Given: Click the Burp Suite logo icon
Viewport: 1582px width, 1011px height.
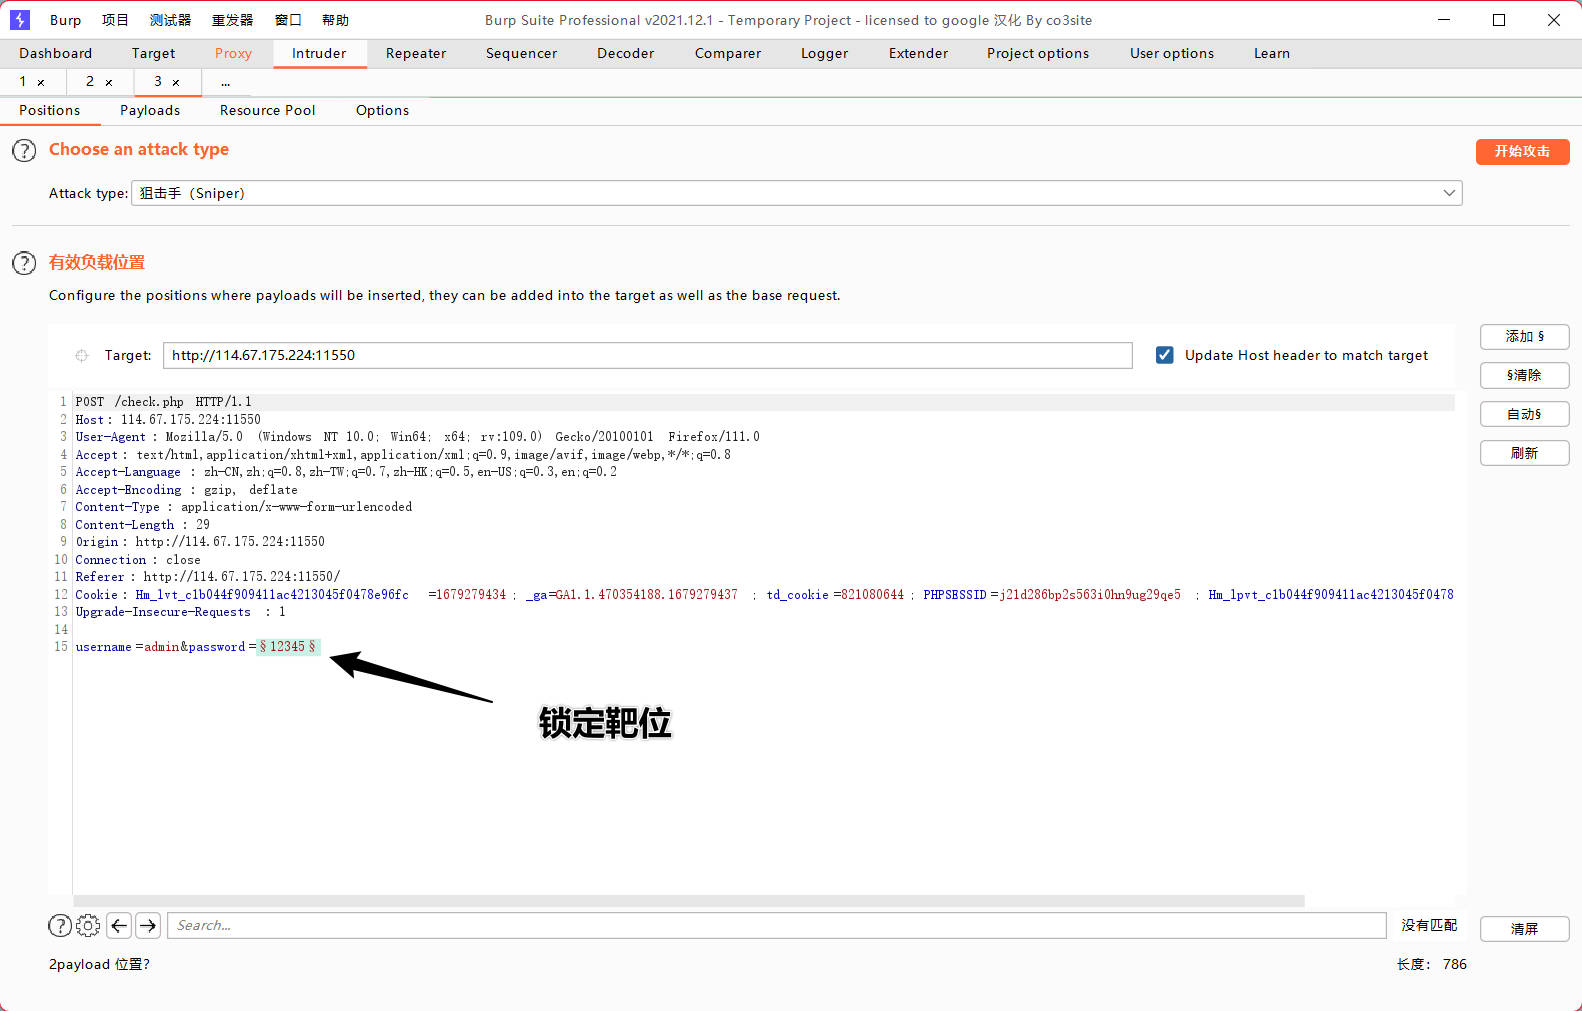Looking at the screenshot, I should click(x=19, y=20).
